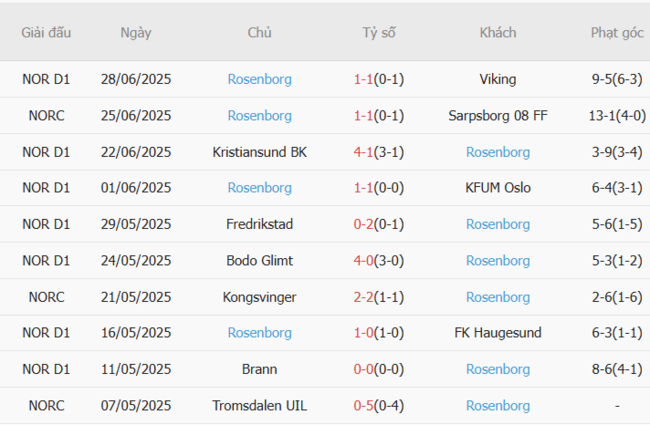Click the KFUM Oslo team name
Screen dimensions: 650x425
(498, 188)
